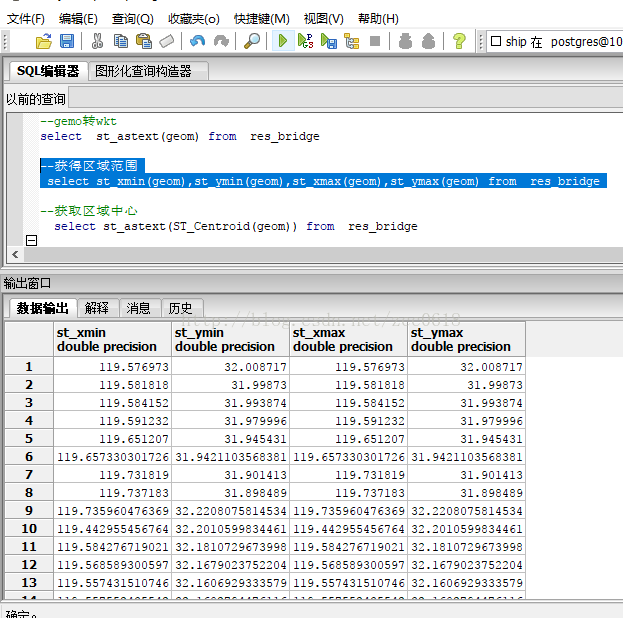Click cell 119.568589300597 in st_xmax row 12
Image resolution: width=623 pixels, height=618 pixels.
click(x=348, y=565)
